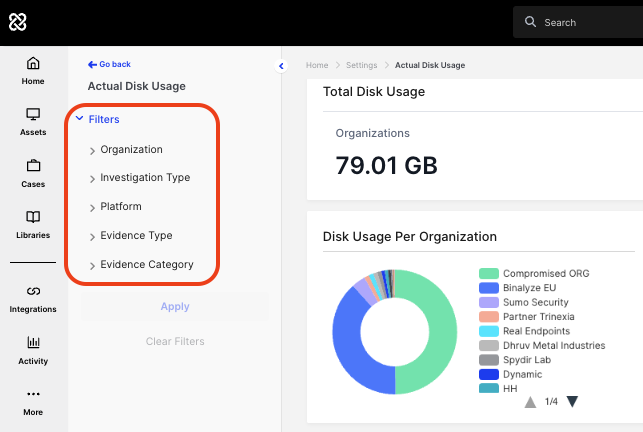Viewport: 643px width, 432px height.
Task: Click the Go back link
Action: tap(109, 64)
